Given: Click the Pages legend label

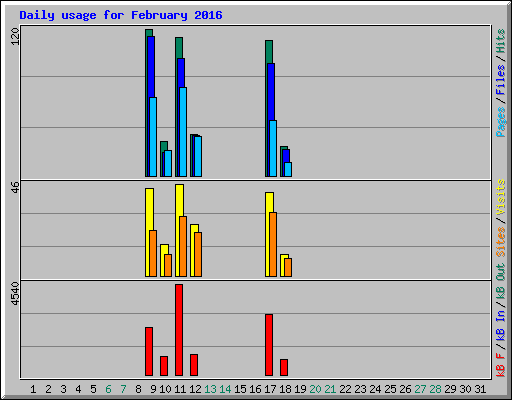Looking at the screenshot, I should 501,122.
